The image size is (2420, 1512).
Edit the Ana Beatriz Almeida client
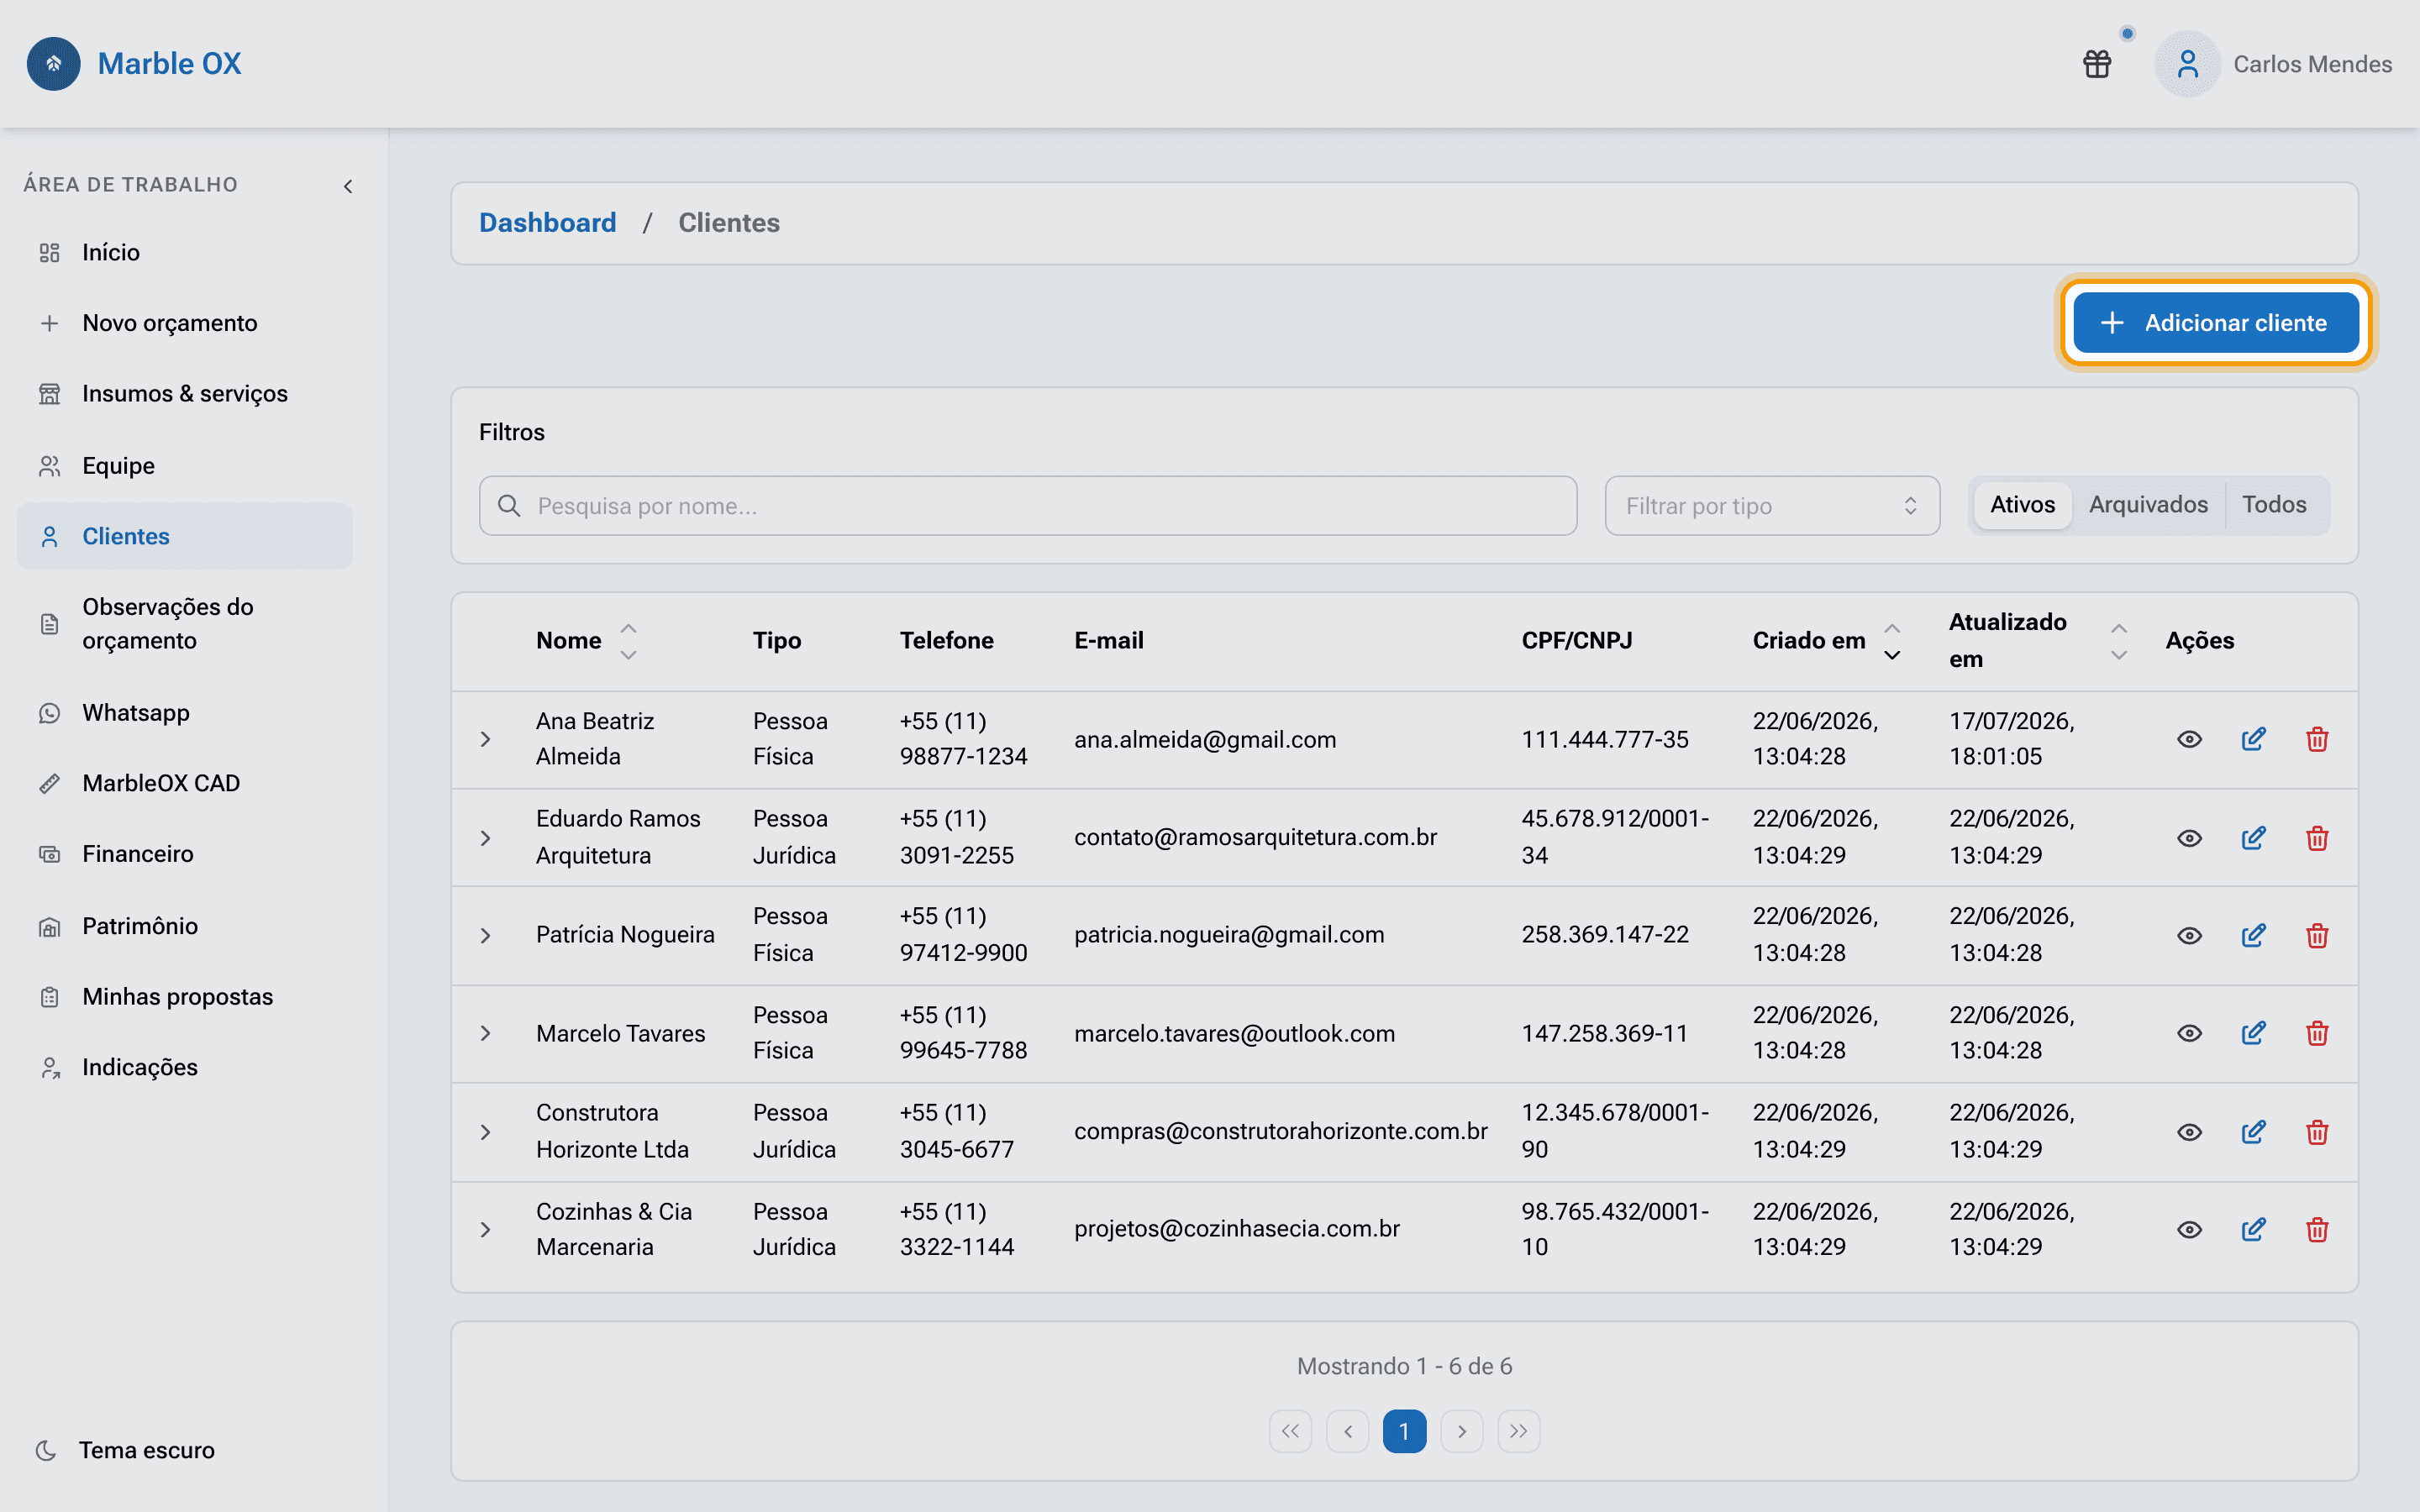pos(2253,739)
